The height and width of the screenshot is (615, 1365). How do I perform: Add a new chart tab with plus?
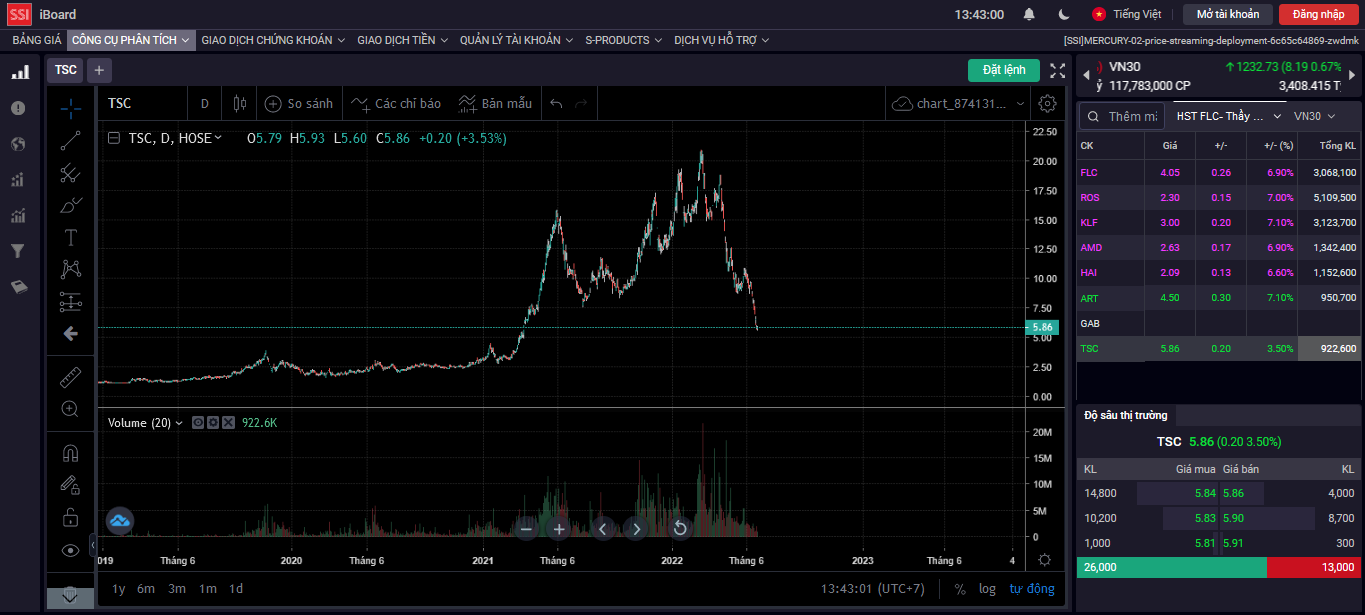click(x=99, y=70)
